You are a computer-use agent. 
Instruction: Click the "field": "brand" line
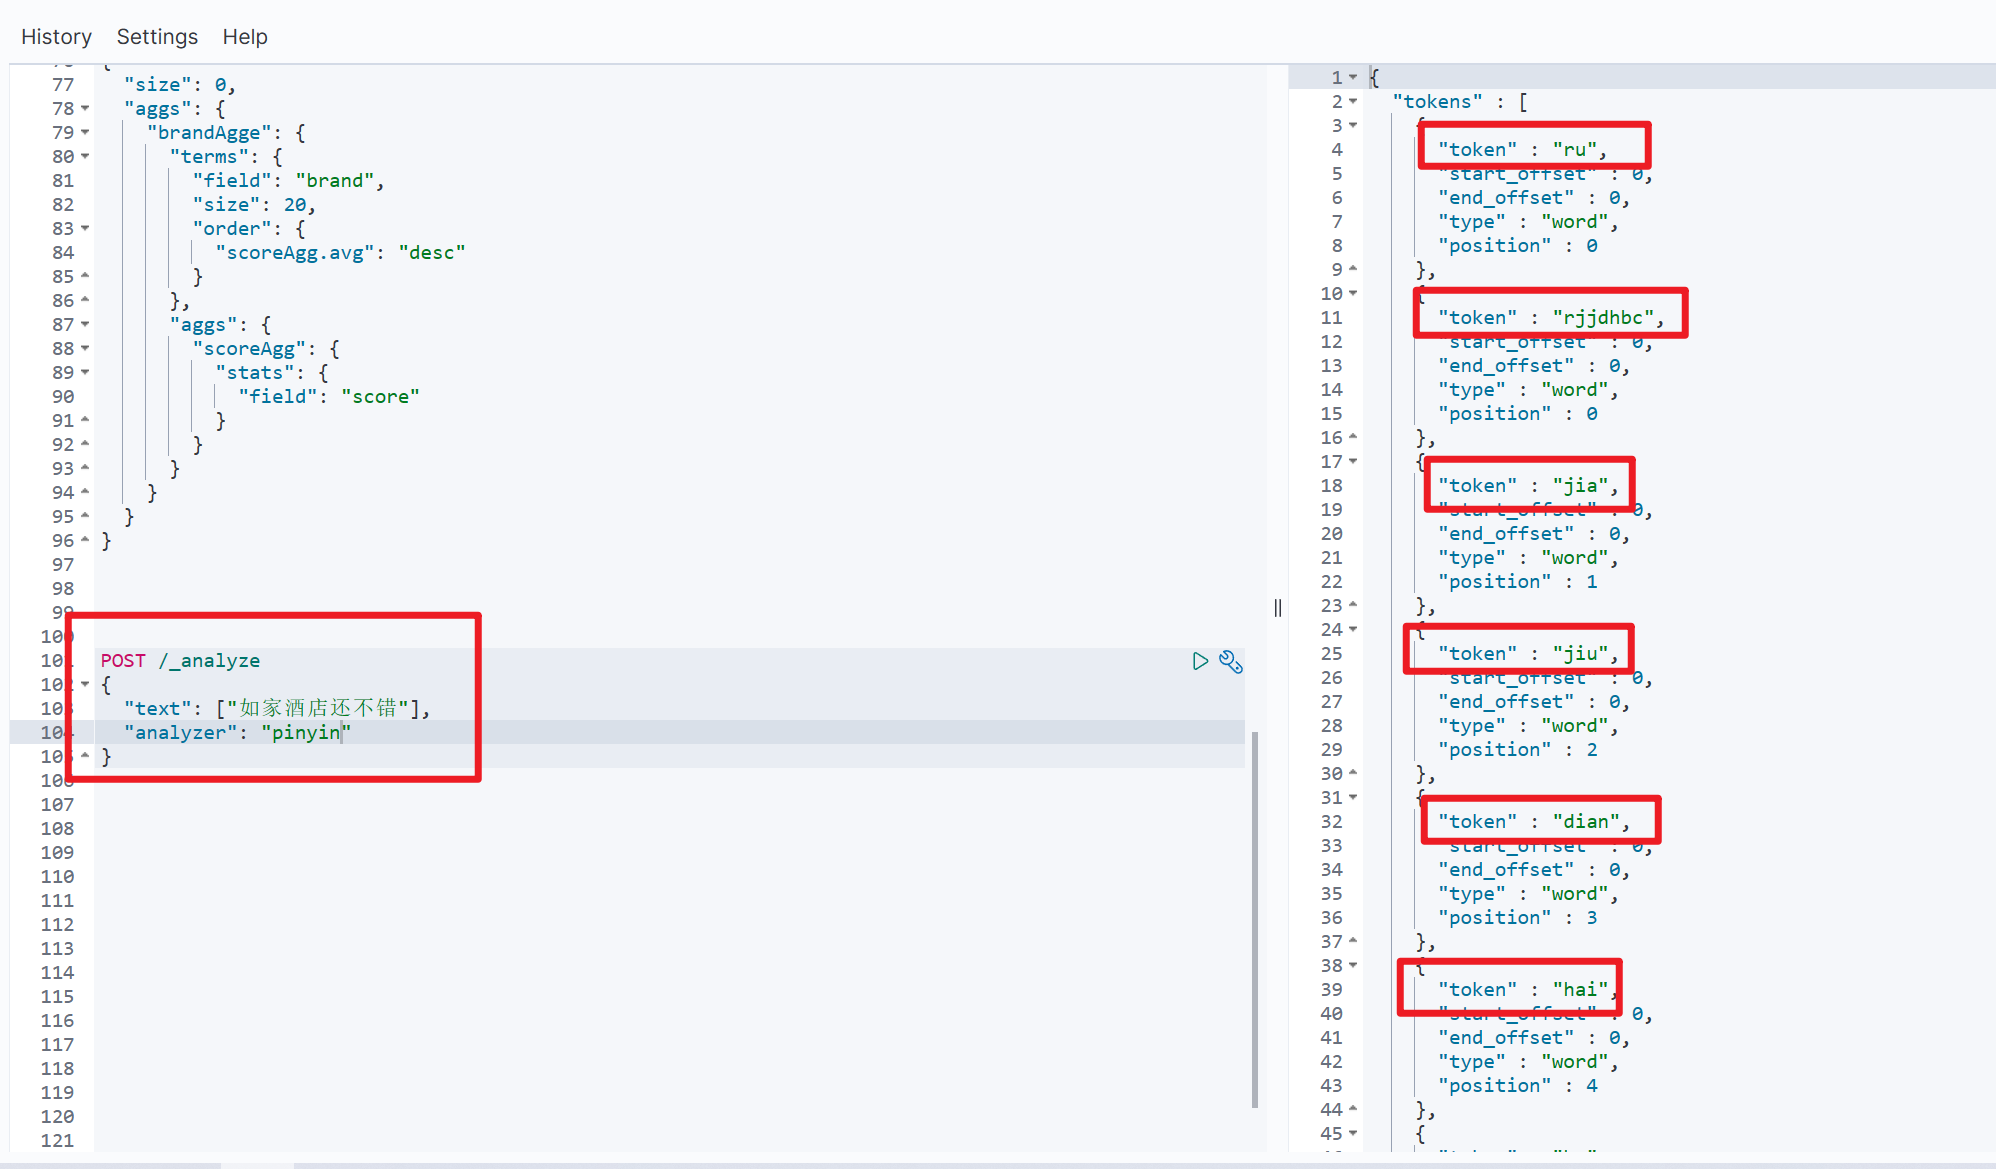pyautogui.click(x=289, y=180)
